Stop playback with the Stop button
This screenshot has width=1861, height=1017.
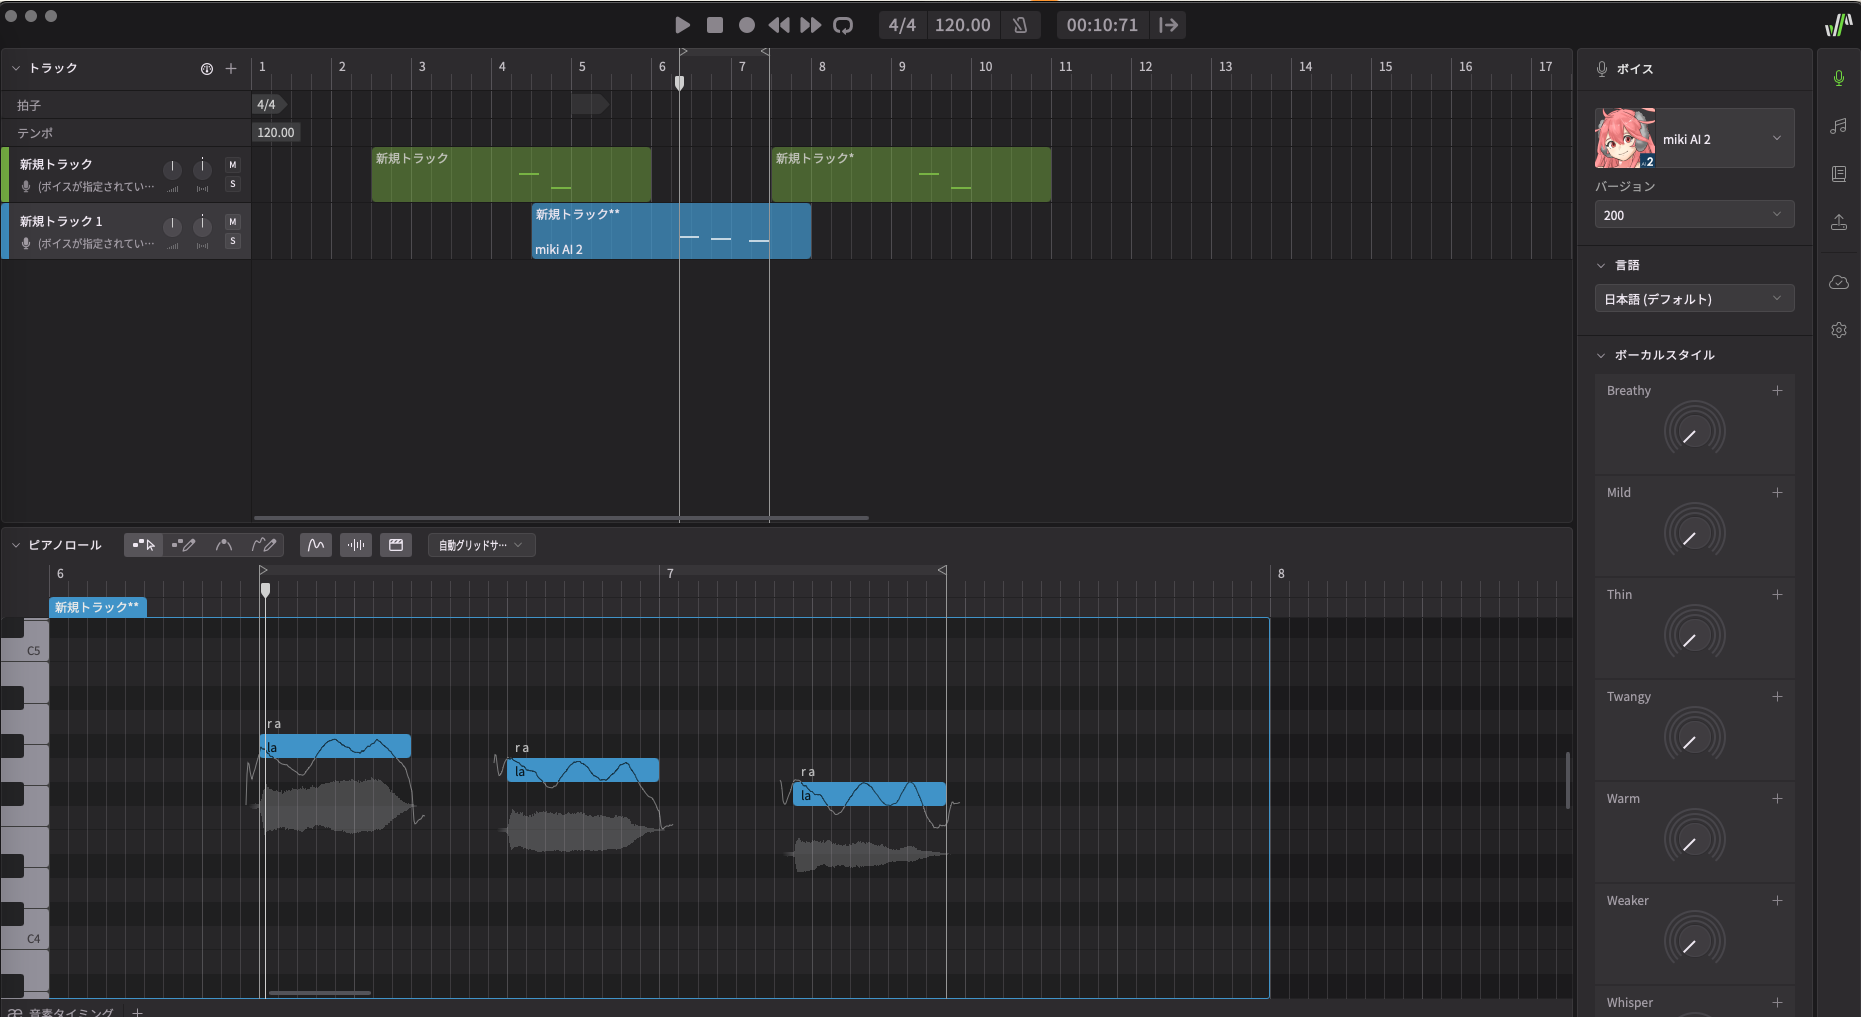(x=715, y=25)
